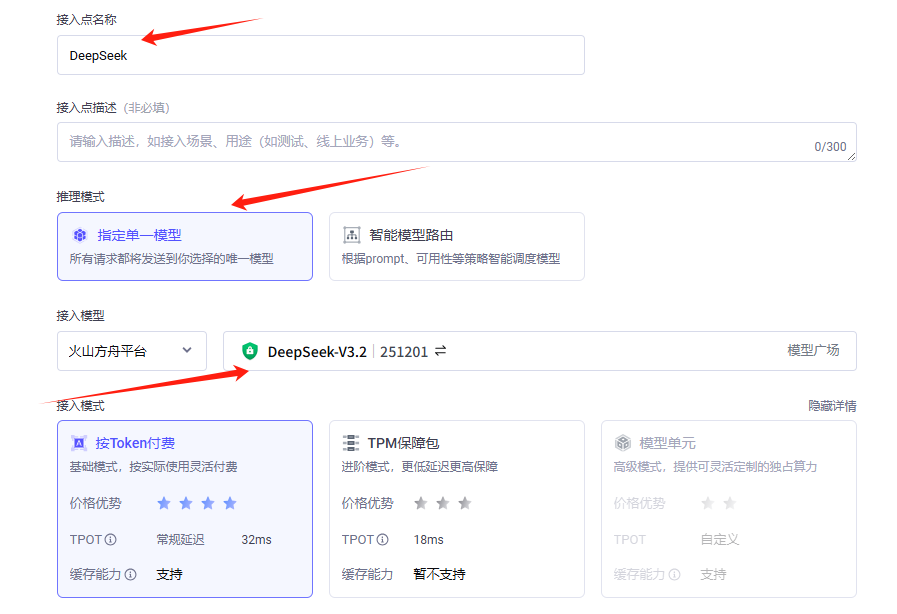
Task: Click the 0/300 character counter
Action: click(x=830, y=146)
